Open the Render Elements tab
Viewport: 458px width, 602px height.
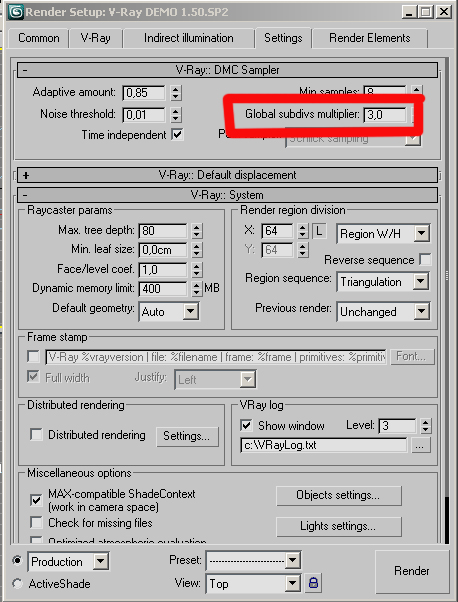point(370,38)
